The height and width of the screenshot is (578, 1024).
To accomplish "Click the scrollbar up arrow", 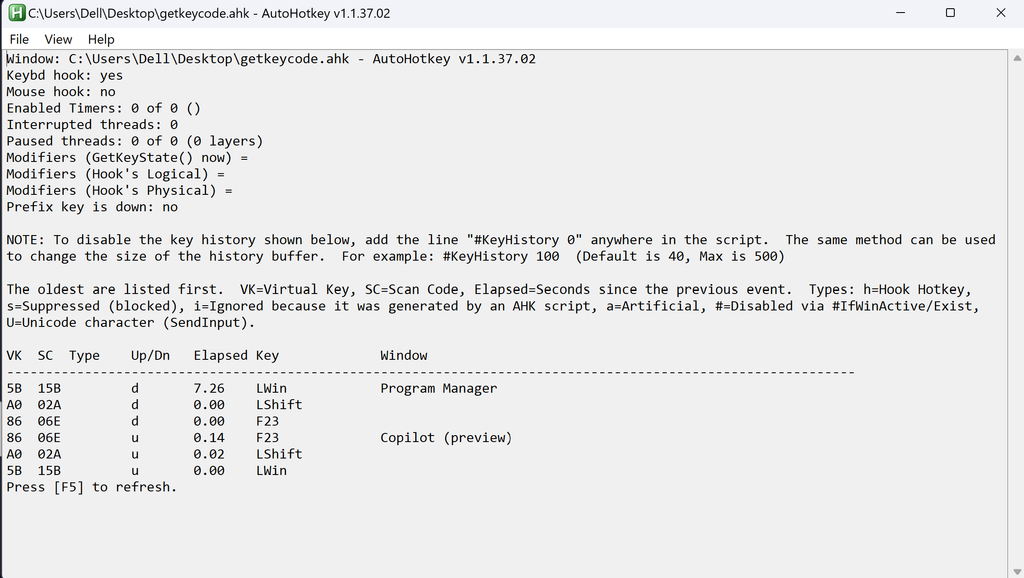I will pos(1015,60).
